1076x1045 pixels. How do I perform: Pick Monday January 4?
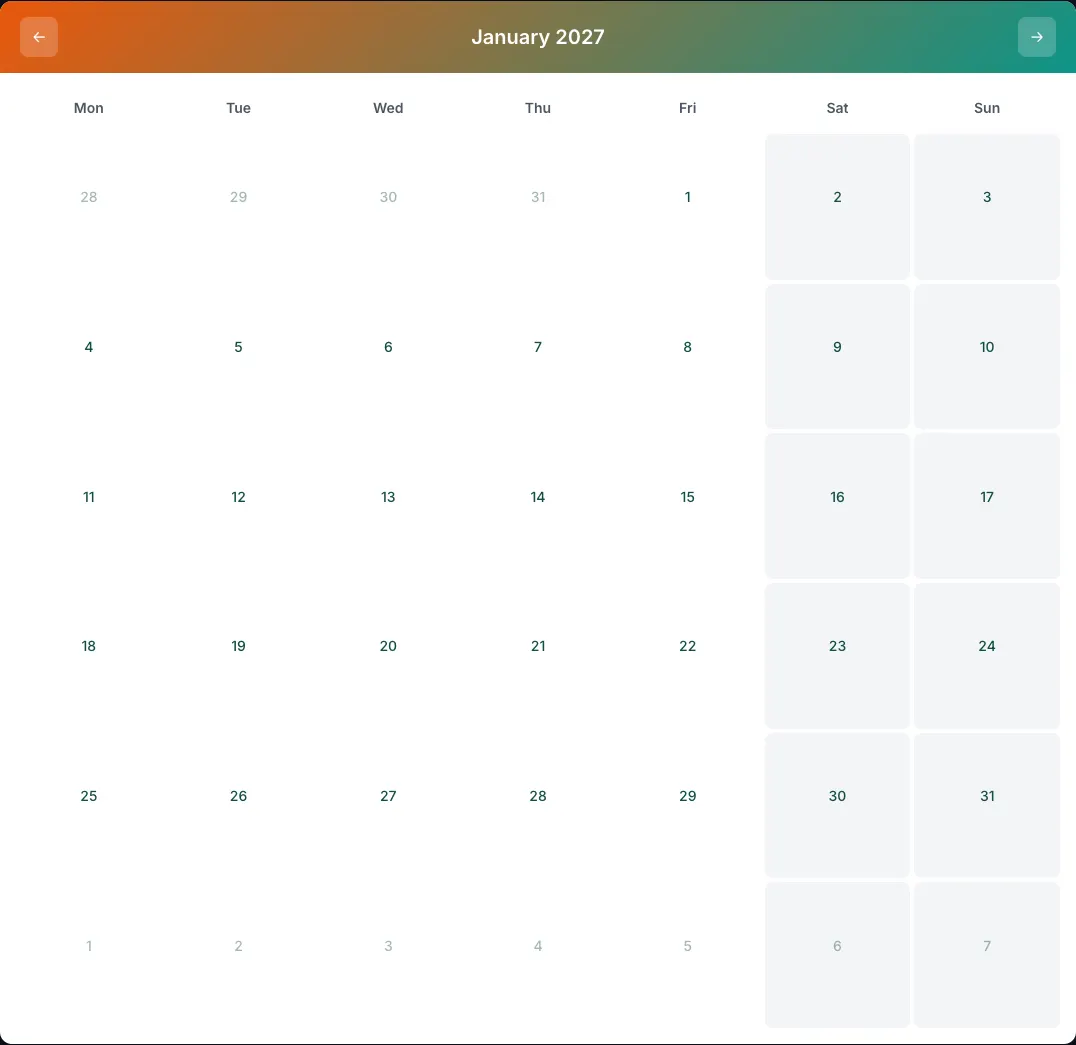(x=89, y=356)
